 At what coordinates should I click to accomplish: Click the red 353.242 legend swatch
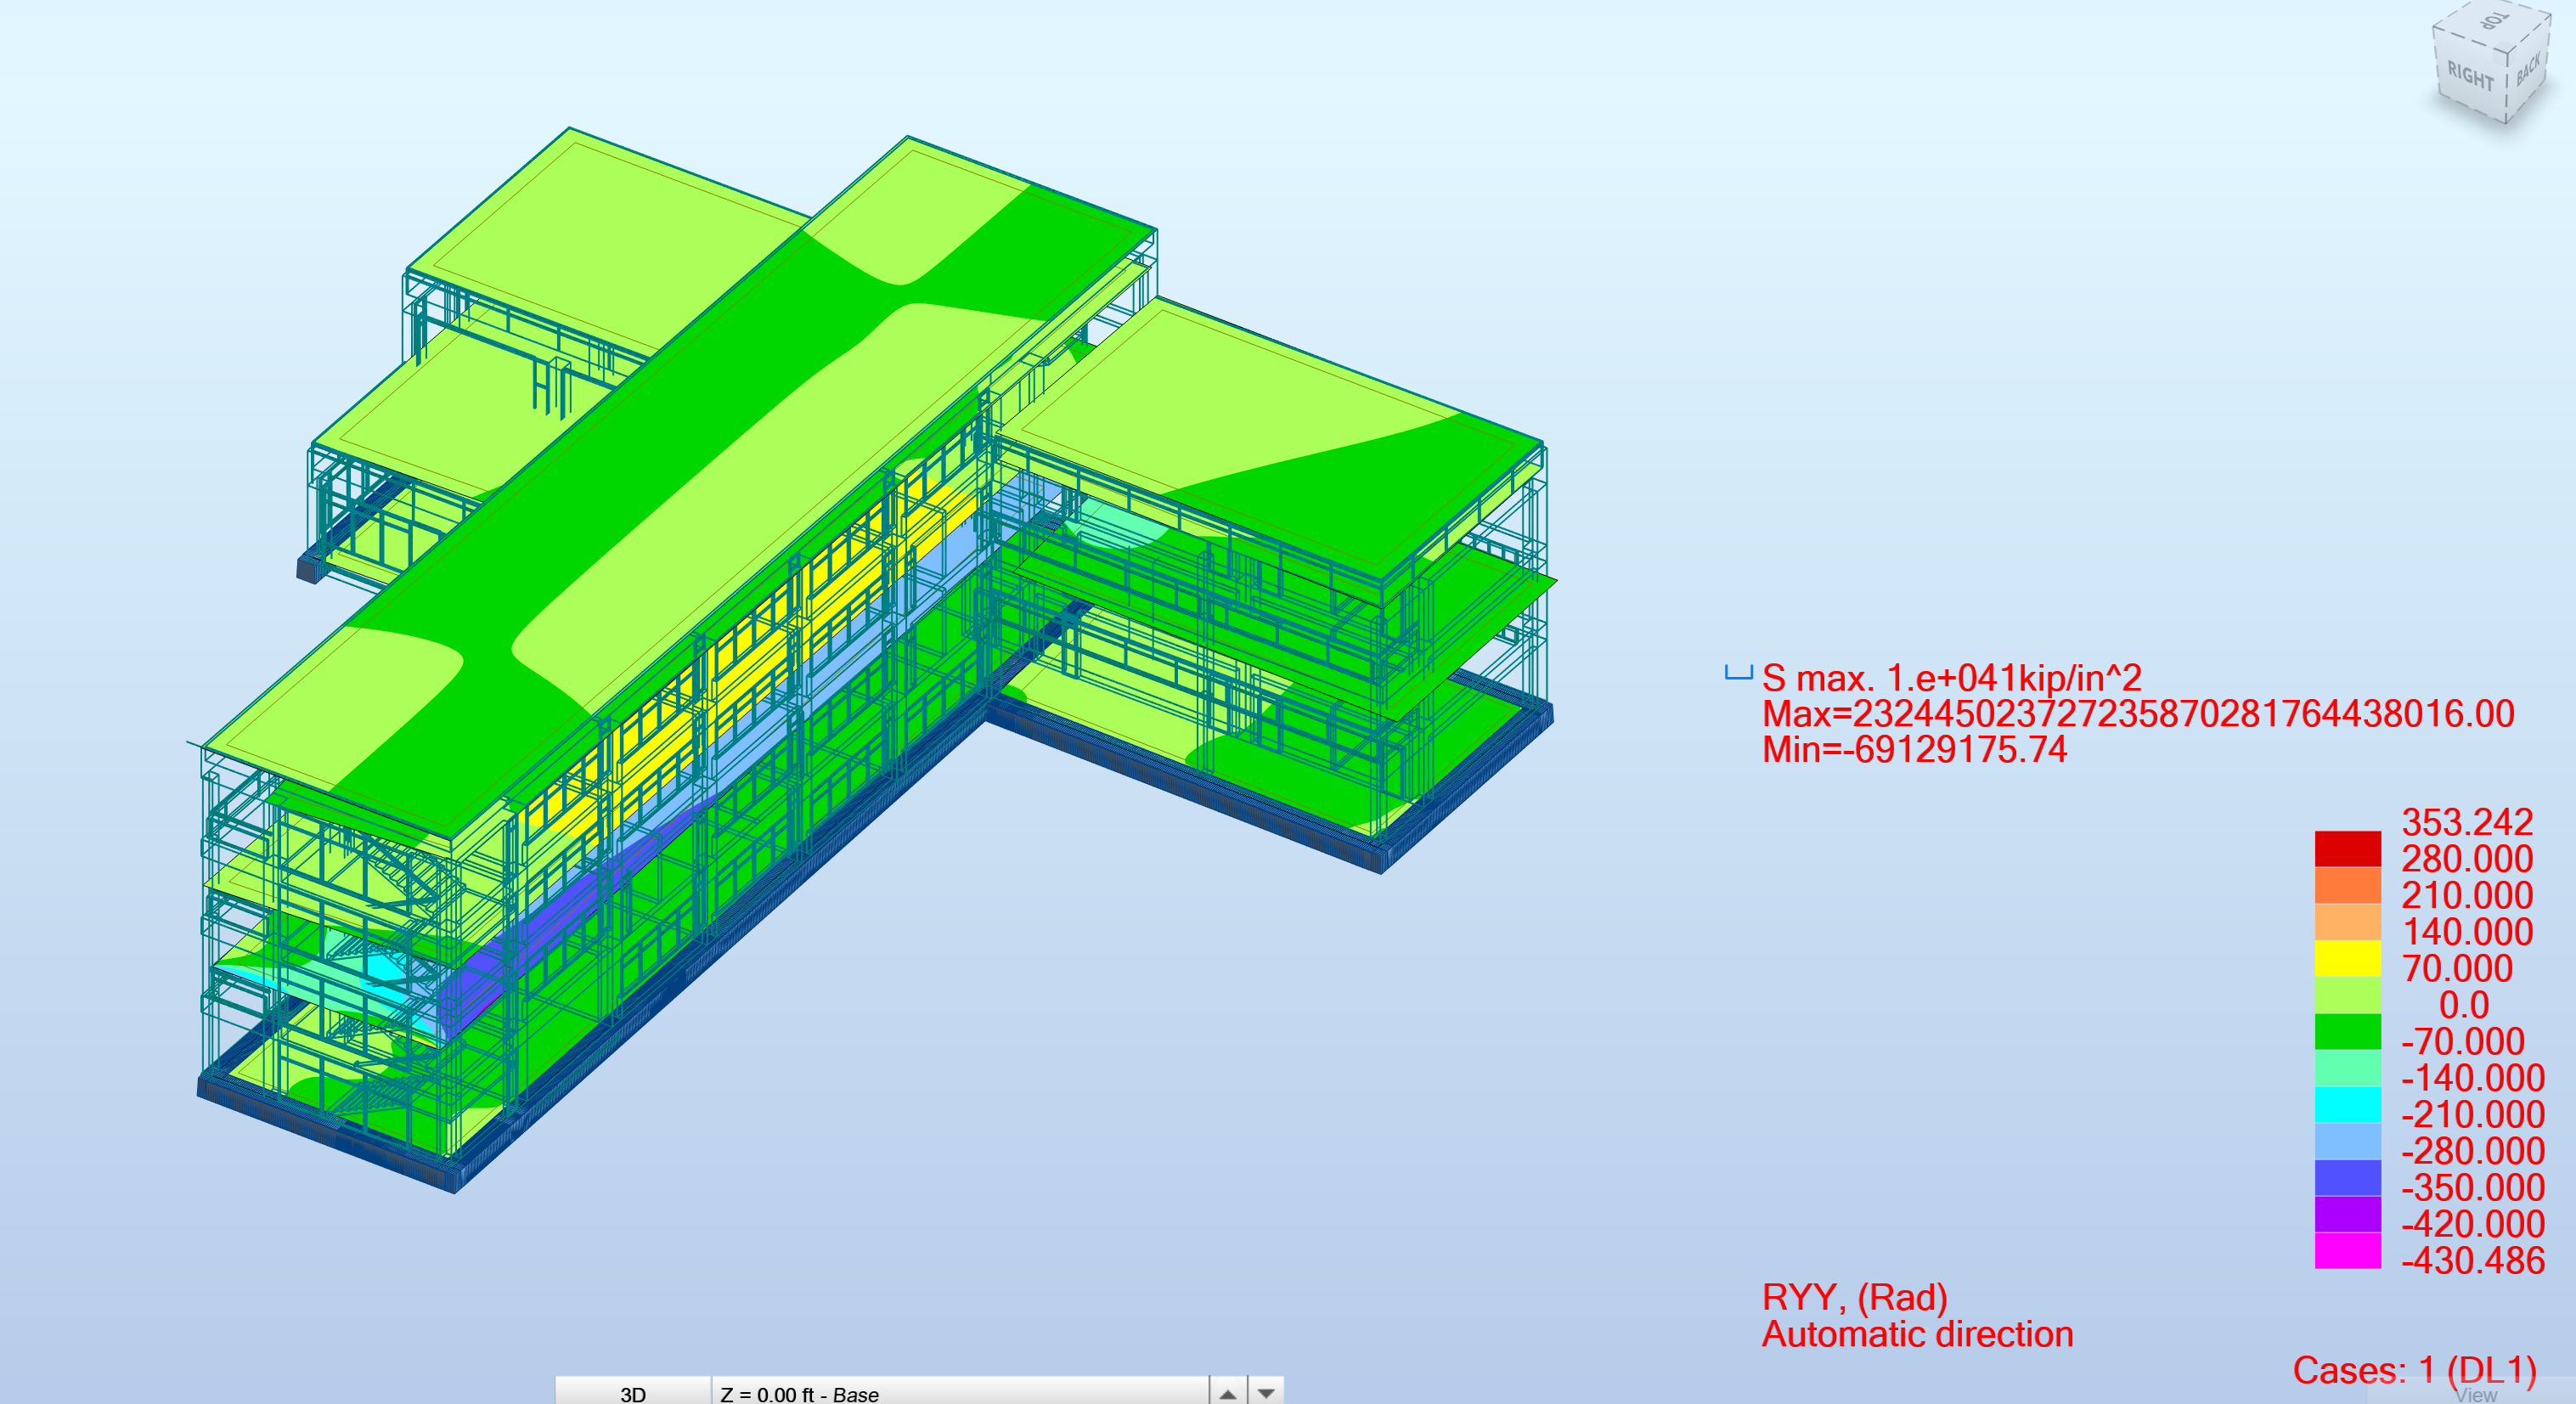[2347, 849]
